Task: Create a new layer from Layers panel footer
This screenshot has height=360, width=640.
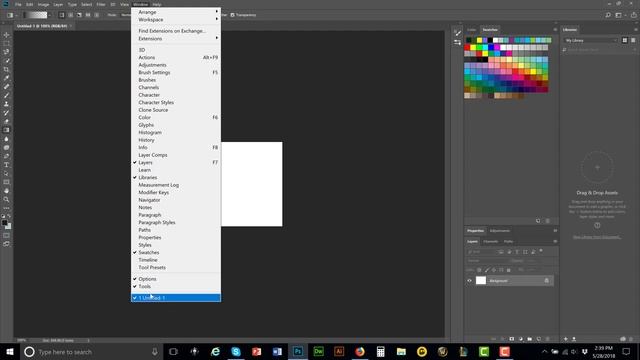Action: pos(539,339)
